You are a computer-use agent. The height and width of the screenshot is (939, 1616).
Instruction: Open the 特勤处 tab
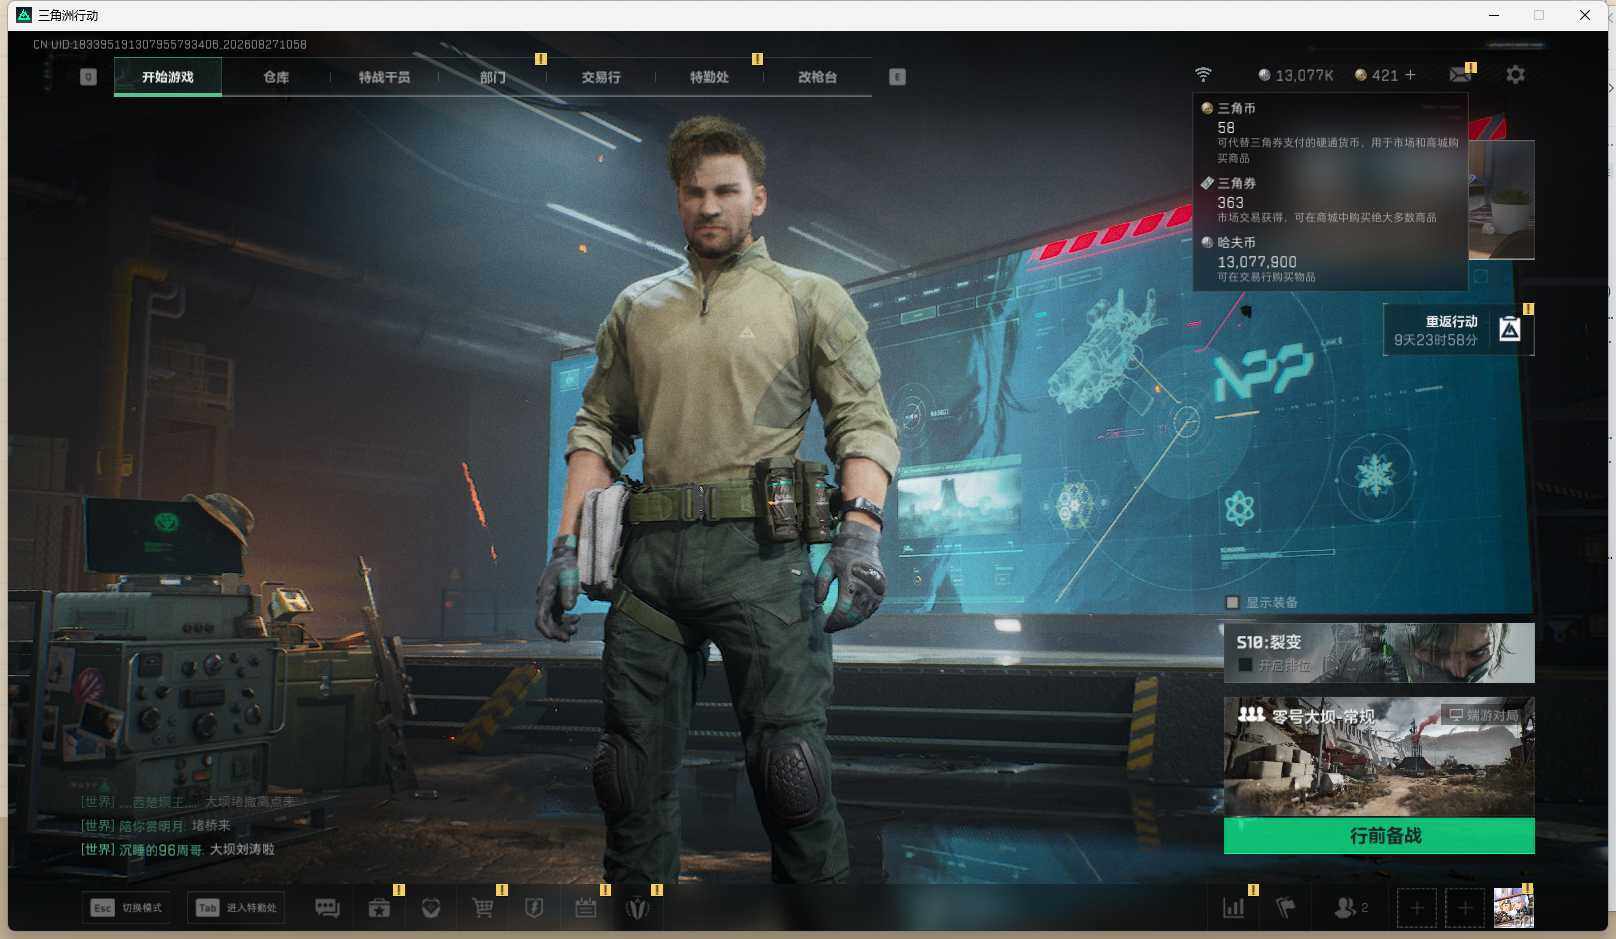tap(709, 77)
